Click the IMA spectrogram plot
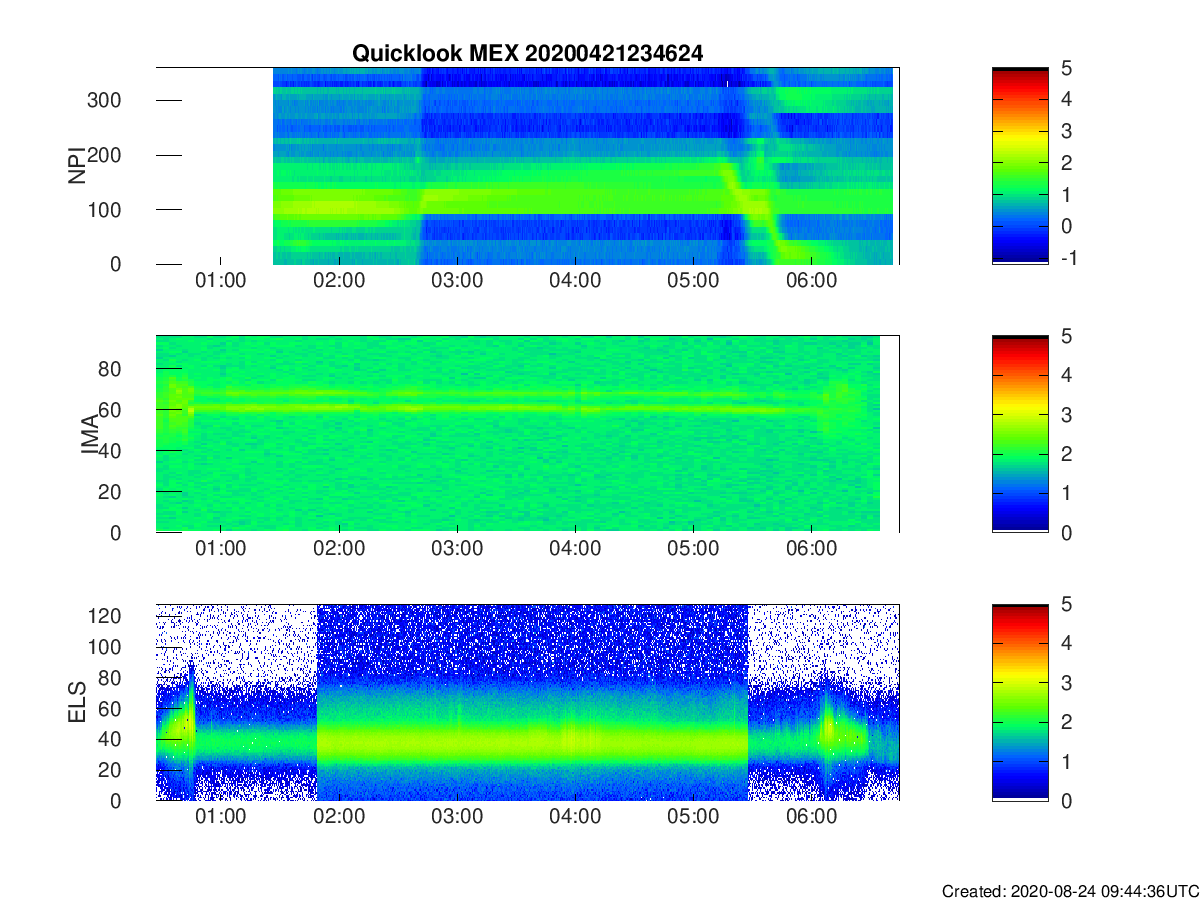The height and width of the screenshot is (900, 1200). tap(527, 434)
